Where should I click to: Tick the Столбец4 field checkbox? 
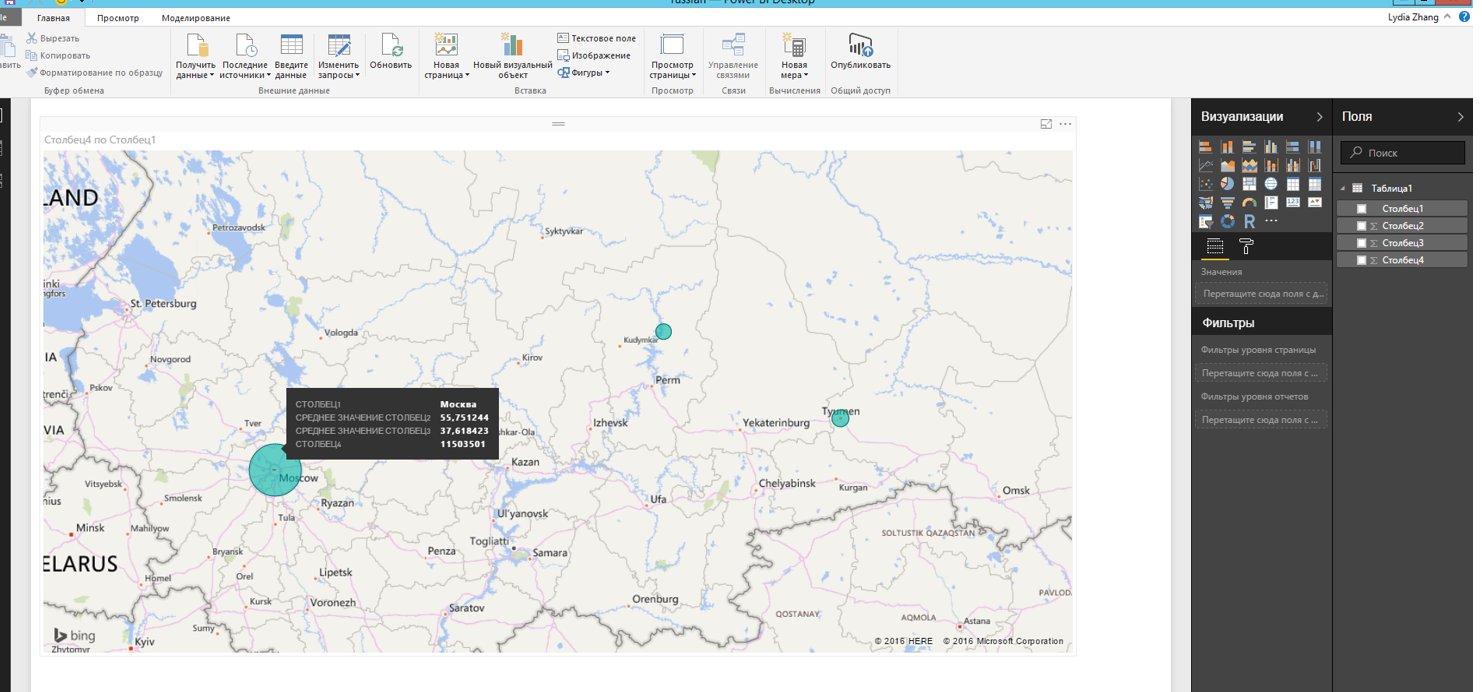pos(1361,260)
